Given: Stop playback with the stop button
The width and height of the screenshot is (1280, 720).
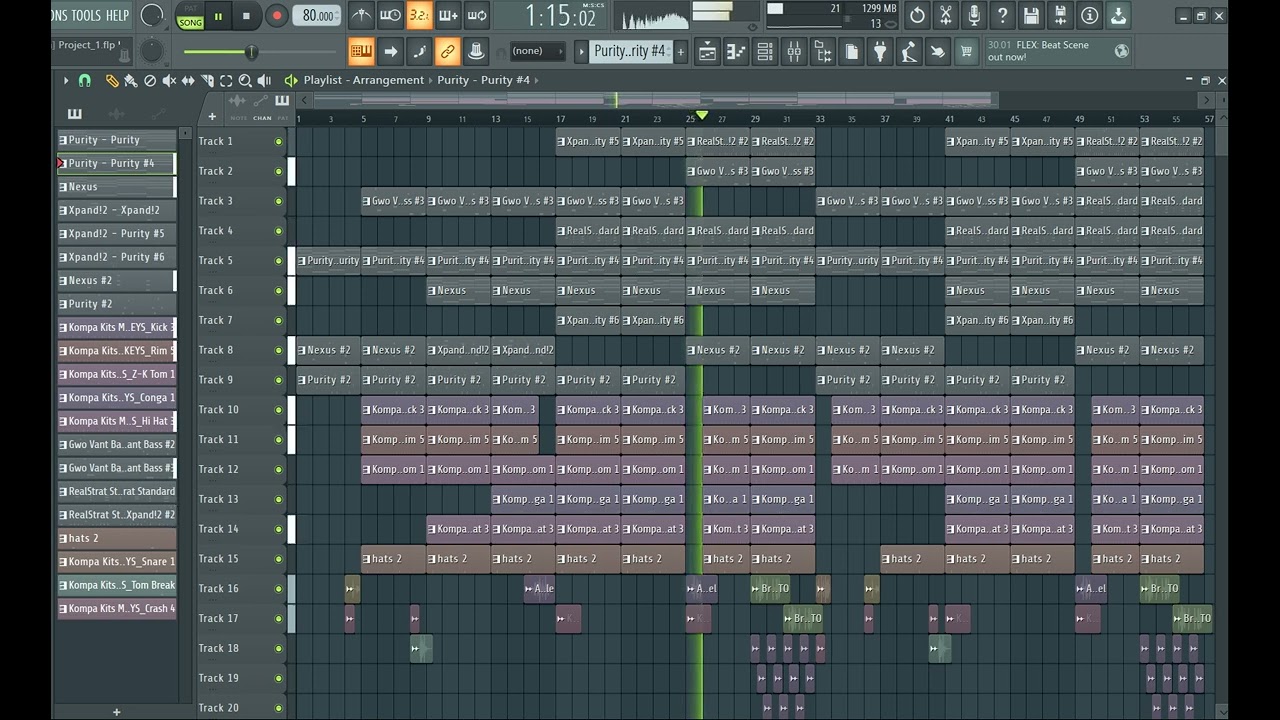Looking at the screenshot, I should pyautogui.click(x=247, y=16).
